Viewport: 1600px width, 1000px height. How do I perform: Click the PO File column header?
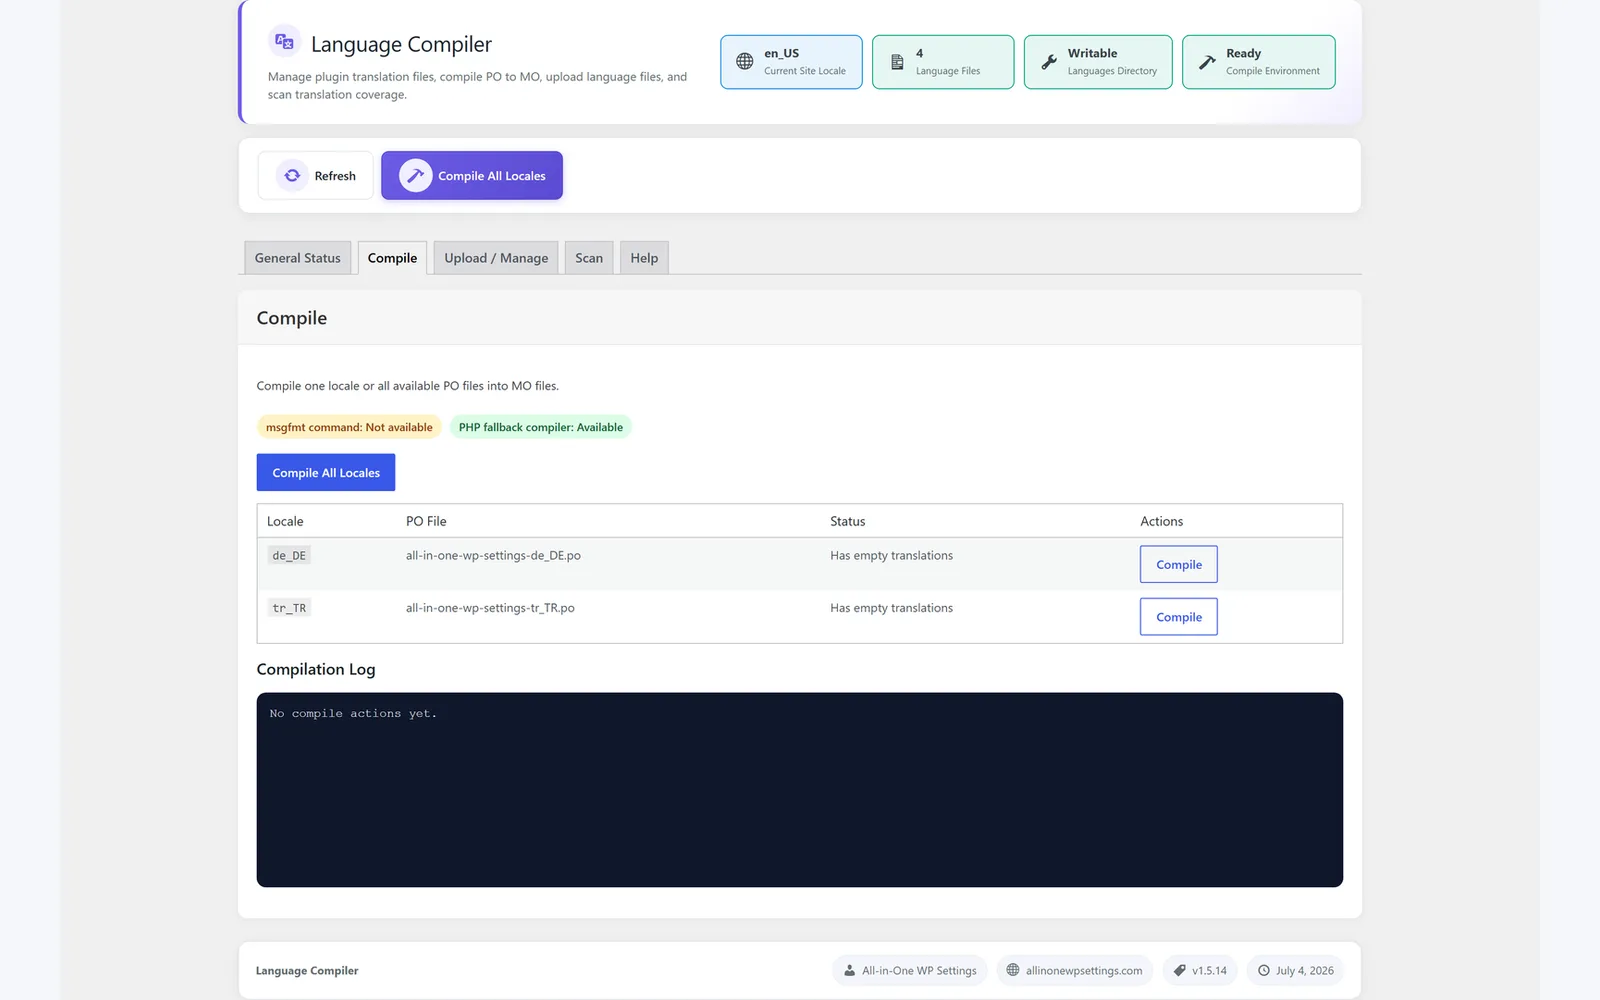point(426,521)
